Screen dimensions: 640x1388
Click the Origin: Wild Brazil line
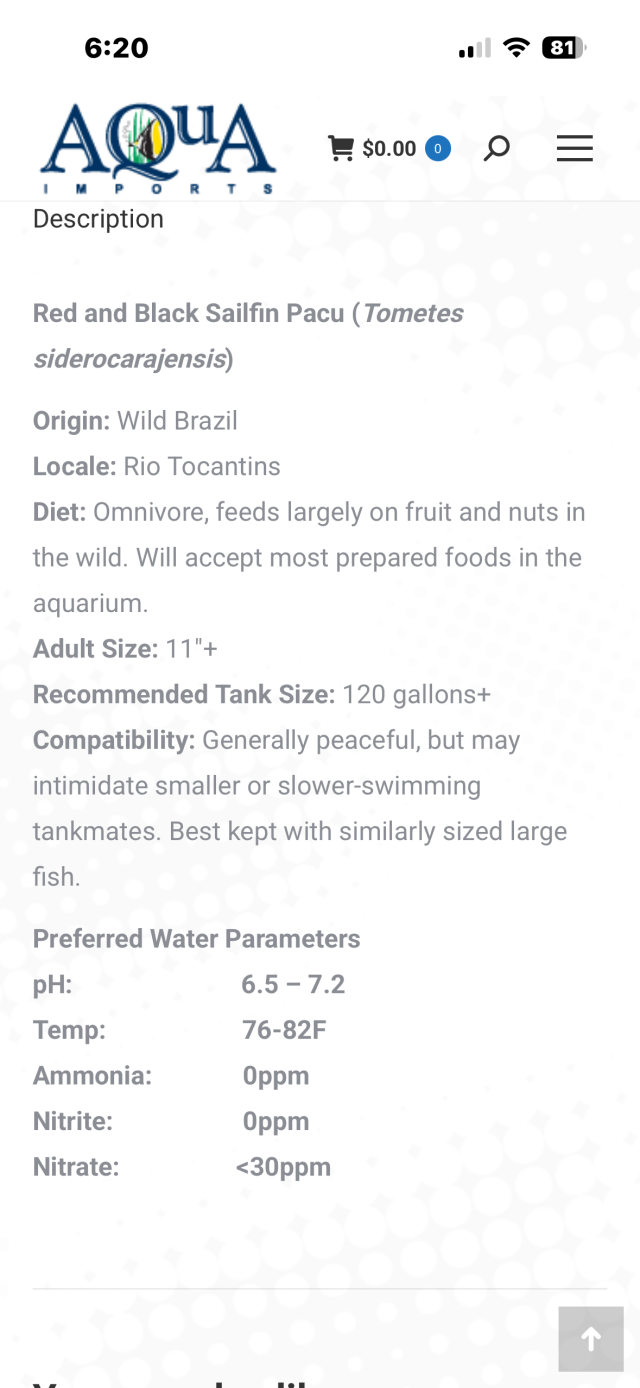point(135,420)
